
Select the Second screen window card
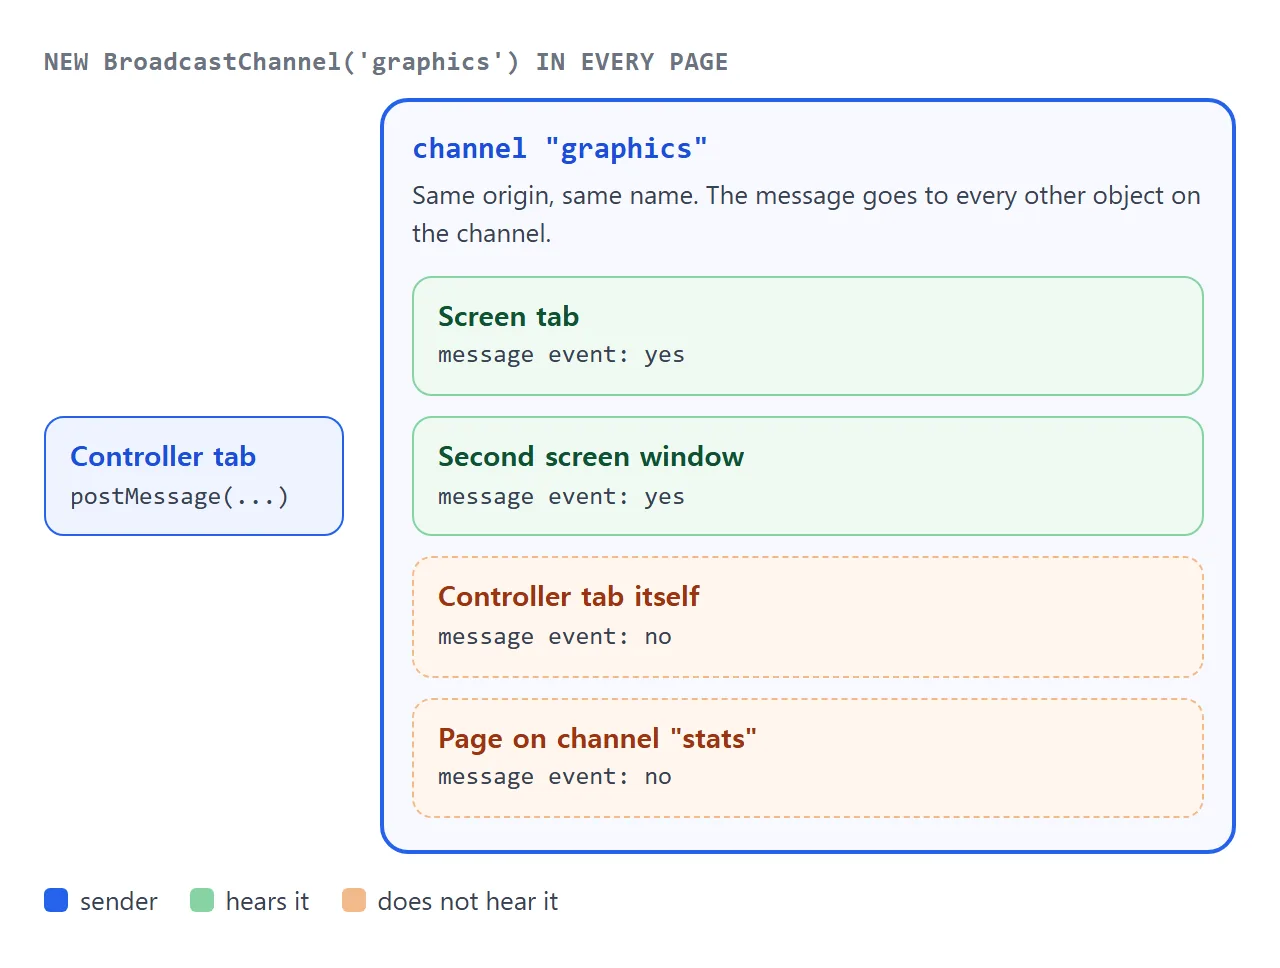808,476
